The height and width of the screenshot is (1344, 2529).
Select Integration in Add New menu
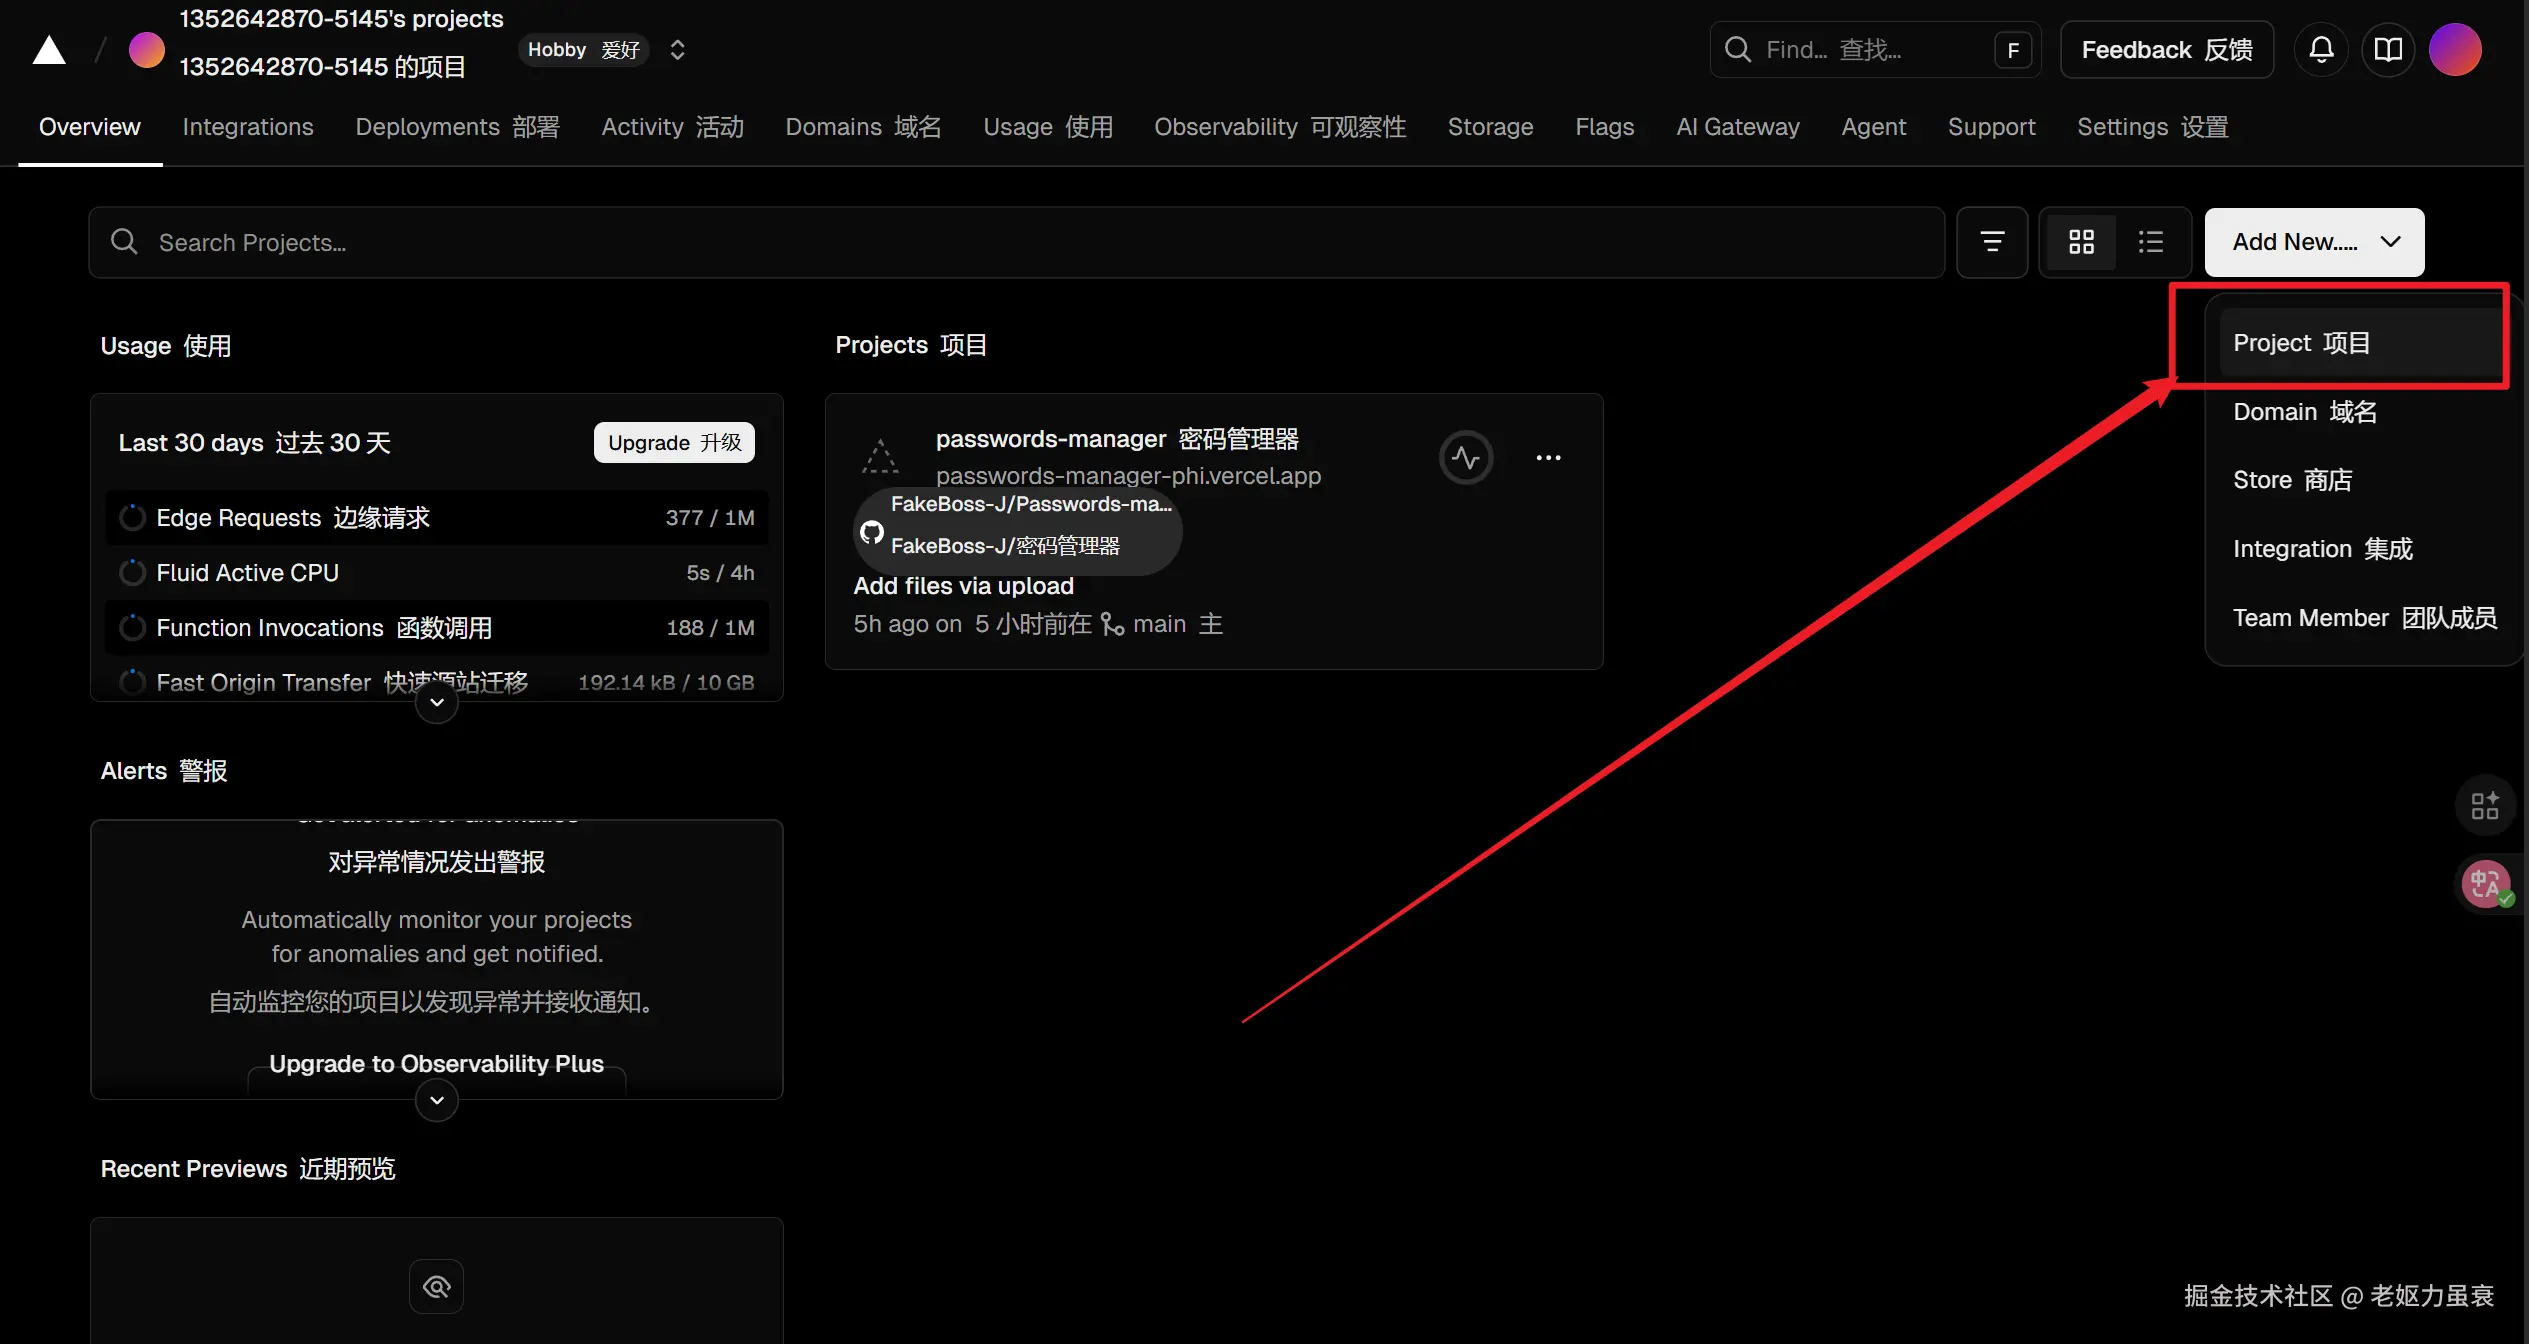point(2360,549)
